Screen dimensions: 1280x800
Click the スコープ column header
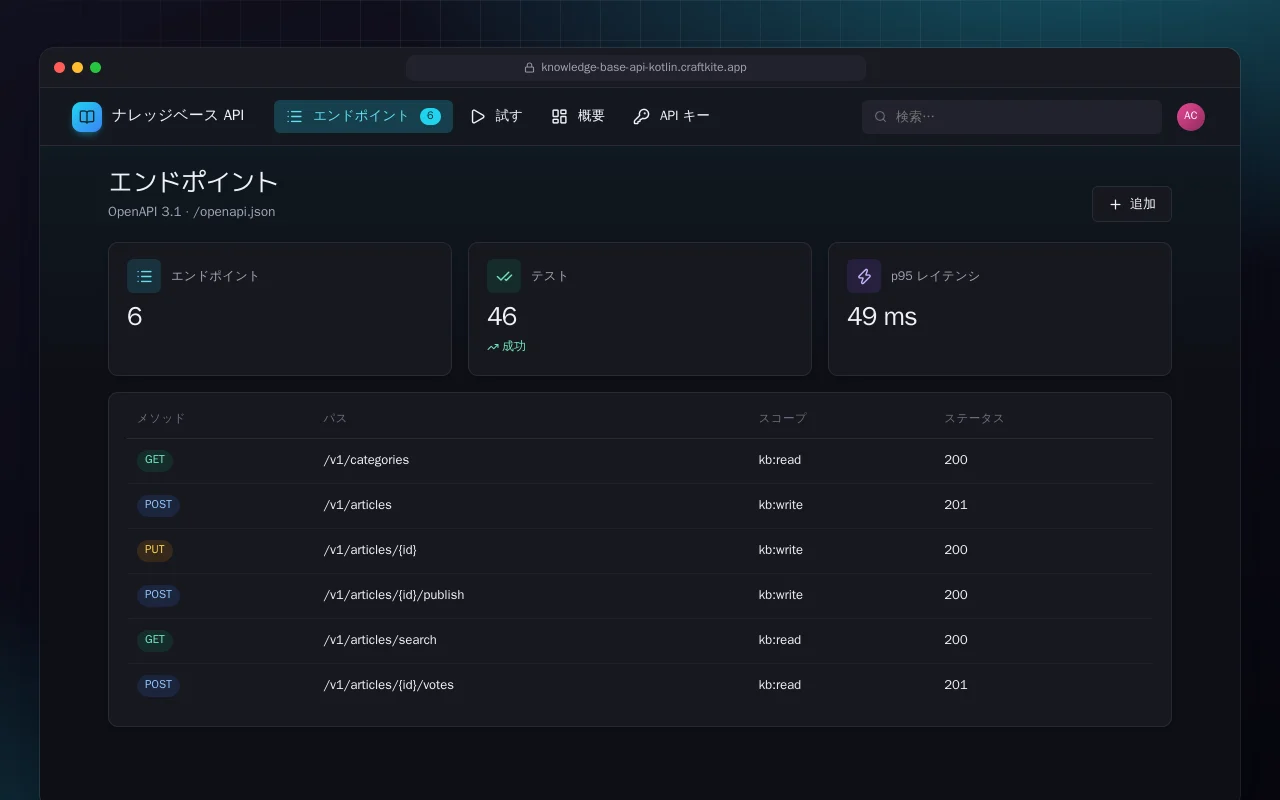(x=783, y=418)
